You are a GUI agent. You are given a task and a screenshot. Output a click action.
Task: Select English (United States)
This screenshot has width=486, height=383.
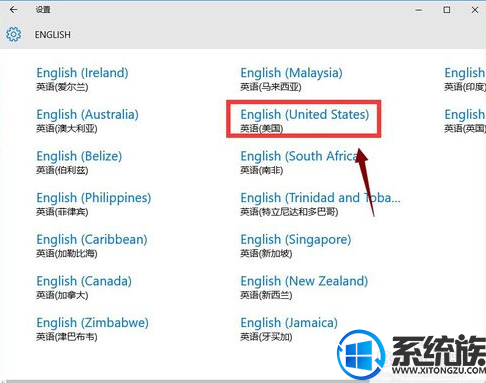click(x=305, y=121)
